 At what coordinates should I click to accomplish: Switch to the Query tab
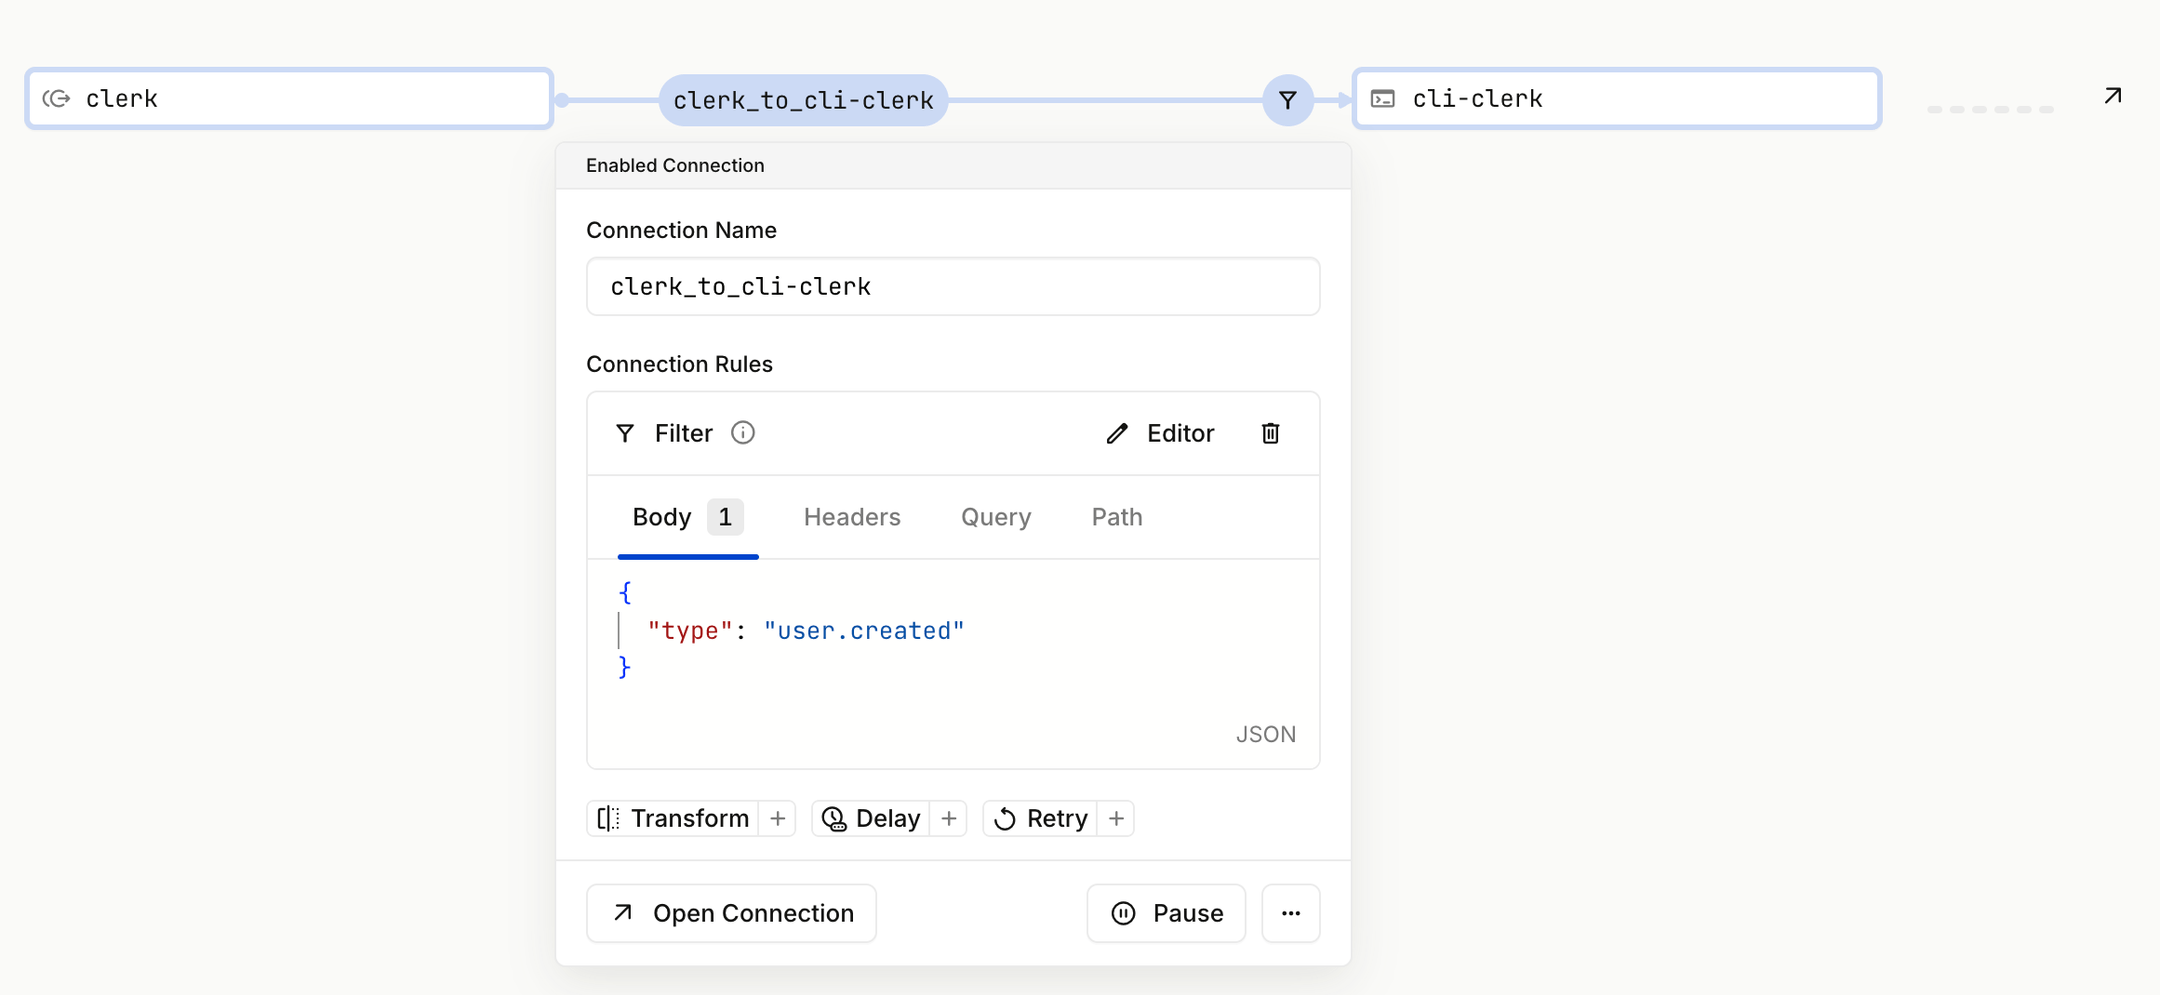click(x=995, y=517)
